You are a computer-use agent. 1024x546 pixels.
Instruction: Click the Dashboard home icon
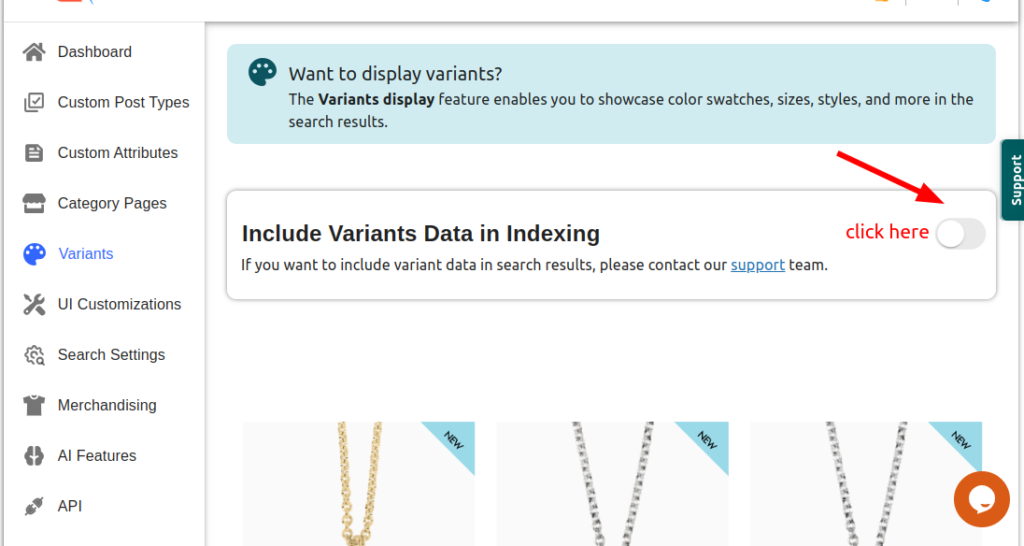click(34, 52)
